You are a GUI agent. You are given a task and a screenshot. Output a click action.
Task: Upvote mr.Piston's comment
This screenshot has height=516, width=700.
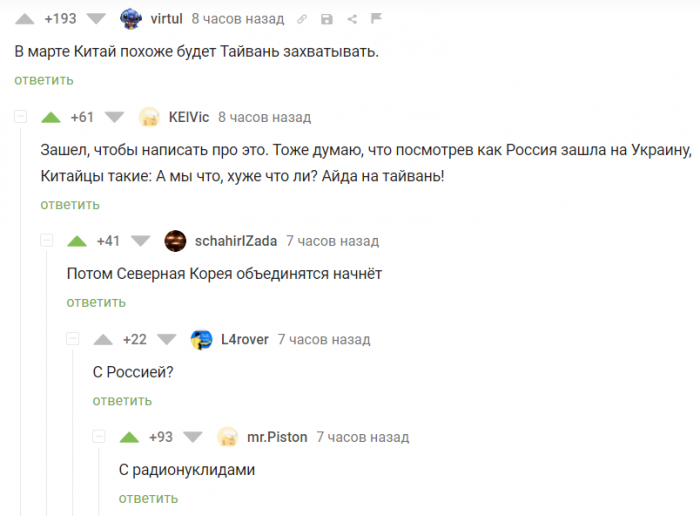(x=130, y=437)
